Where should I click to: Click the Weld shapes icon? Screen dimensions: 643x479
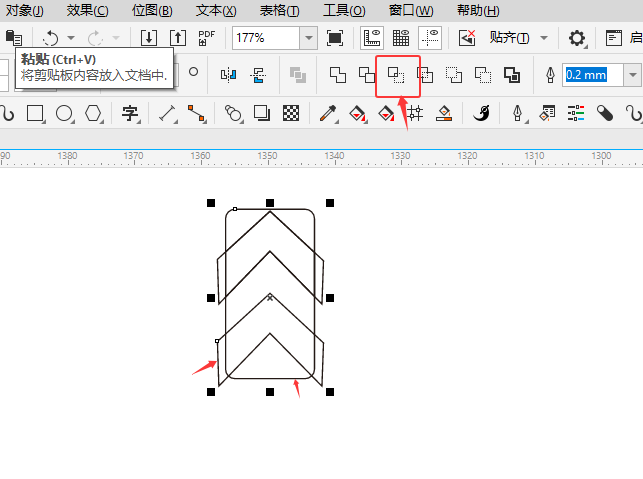coord(338,75)
